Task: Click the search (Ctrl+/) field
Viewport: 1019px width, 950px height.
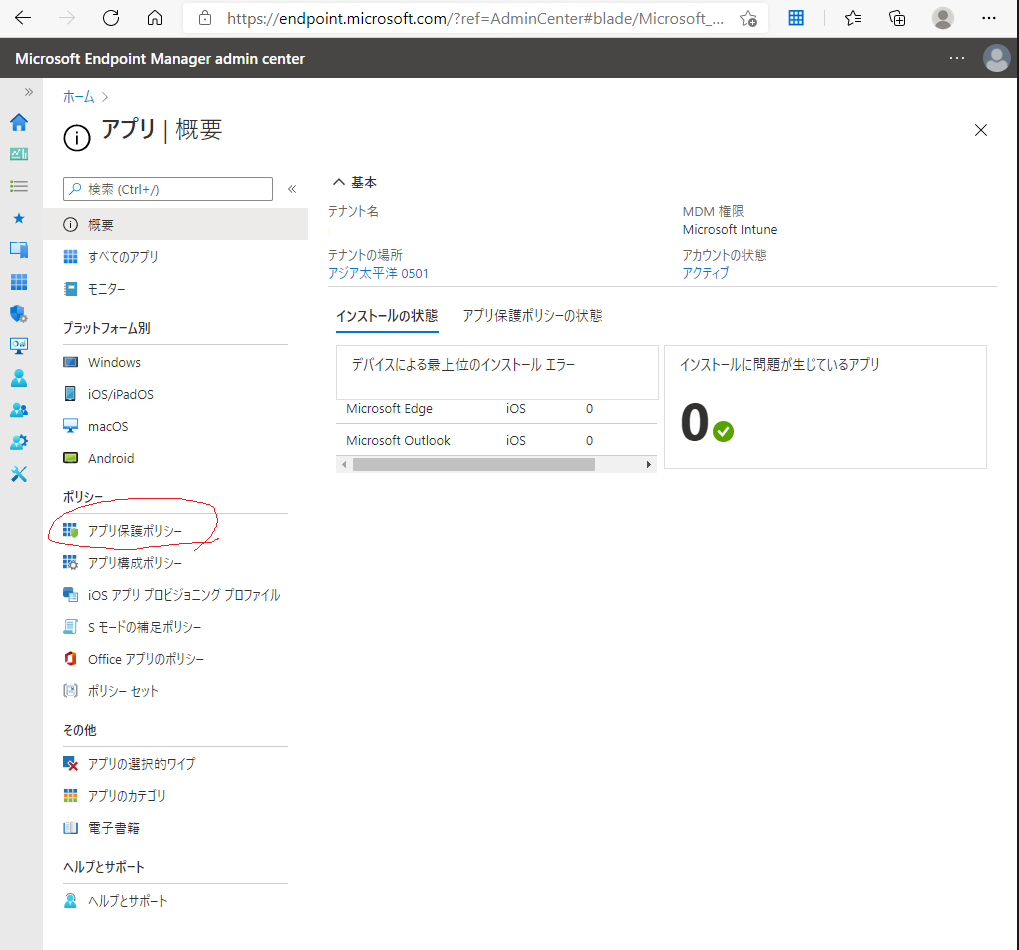Action: 168,189
